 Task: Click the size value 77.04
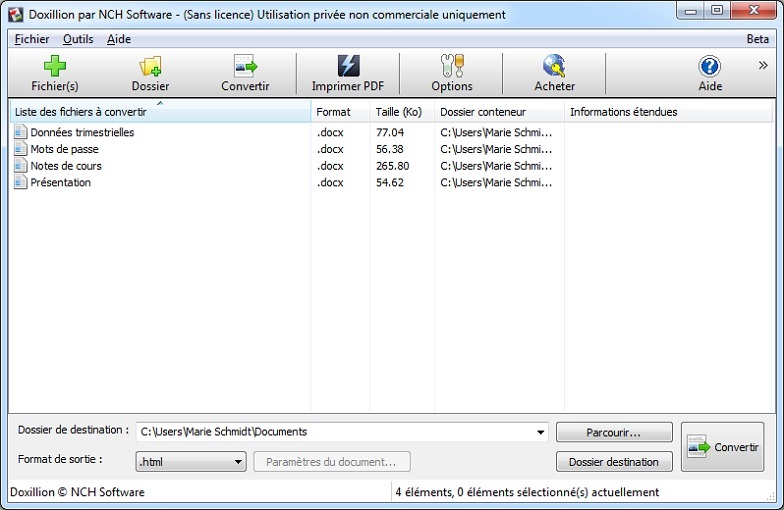(x=390, y=132)
